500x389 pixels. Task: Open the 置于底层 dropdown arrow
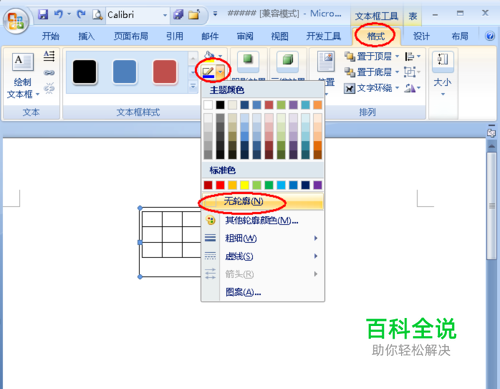(397, 72)
